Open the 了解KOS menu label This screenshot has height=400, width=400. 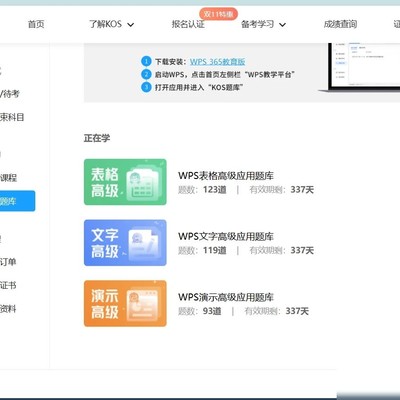pos(105,24)
